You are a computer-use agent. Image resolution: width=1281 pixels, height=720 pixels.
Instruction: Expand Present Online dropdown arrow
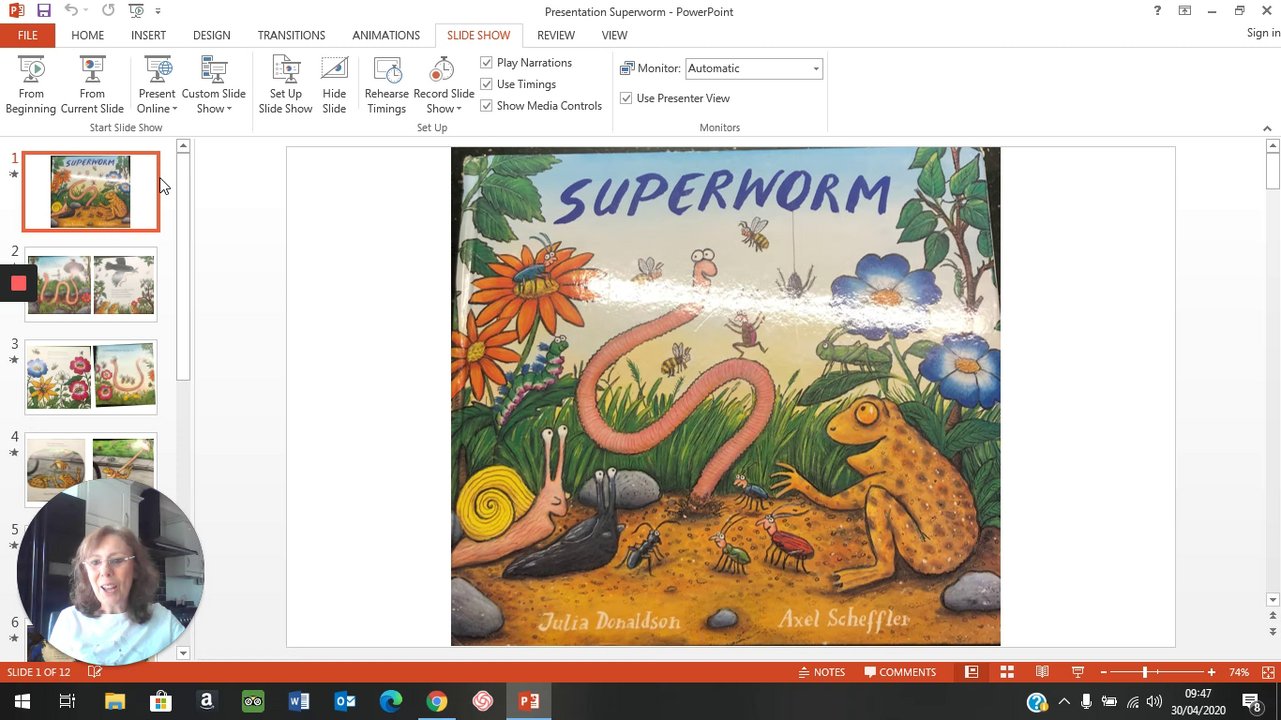(x=175, y=109)
